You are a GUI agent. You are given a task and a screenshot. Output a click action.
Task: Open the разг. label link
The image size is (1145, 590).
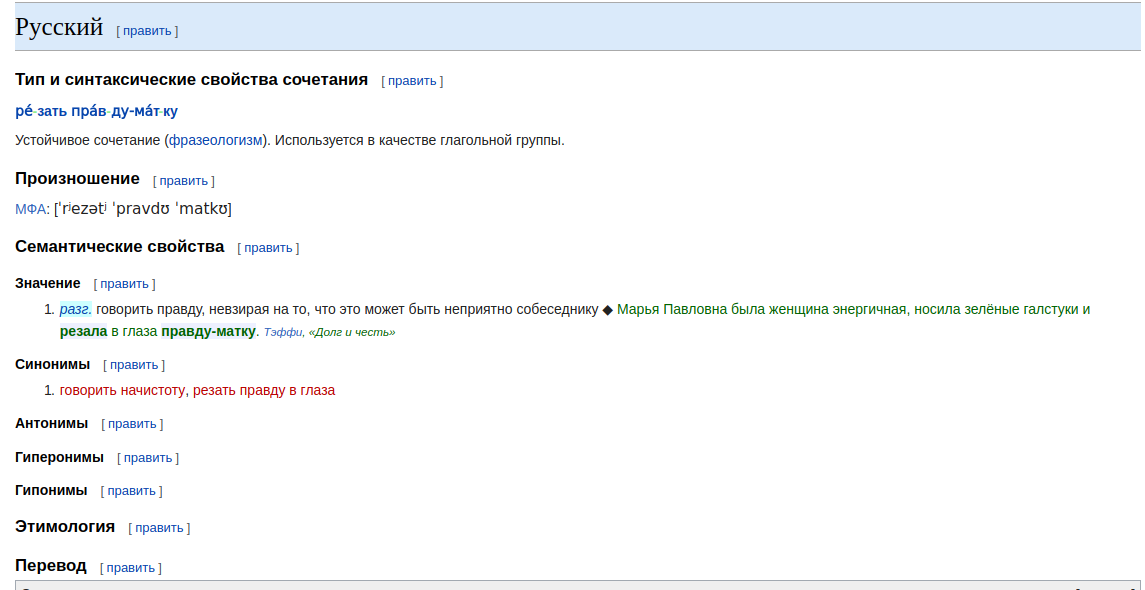76,309
